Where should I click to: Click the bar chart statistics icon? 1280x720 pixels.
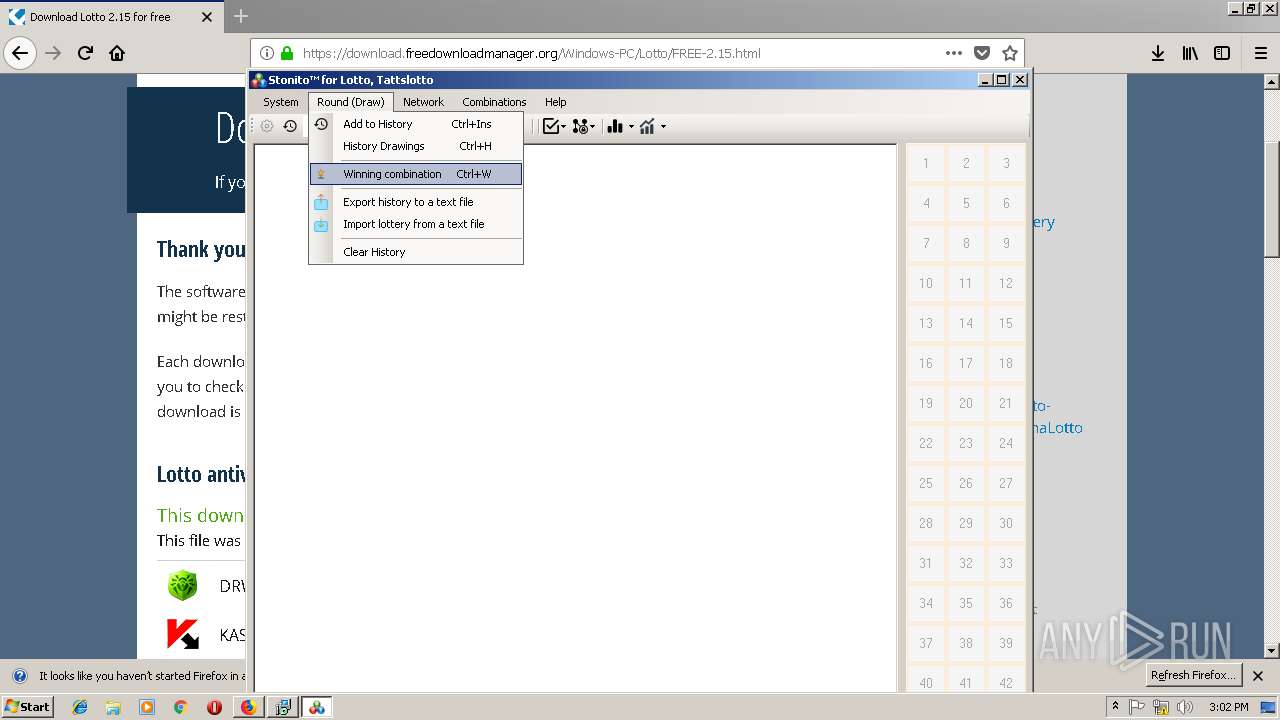(x=615, y=126)
